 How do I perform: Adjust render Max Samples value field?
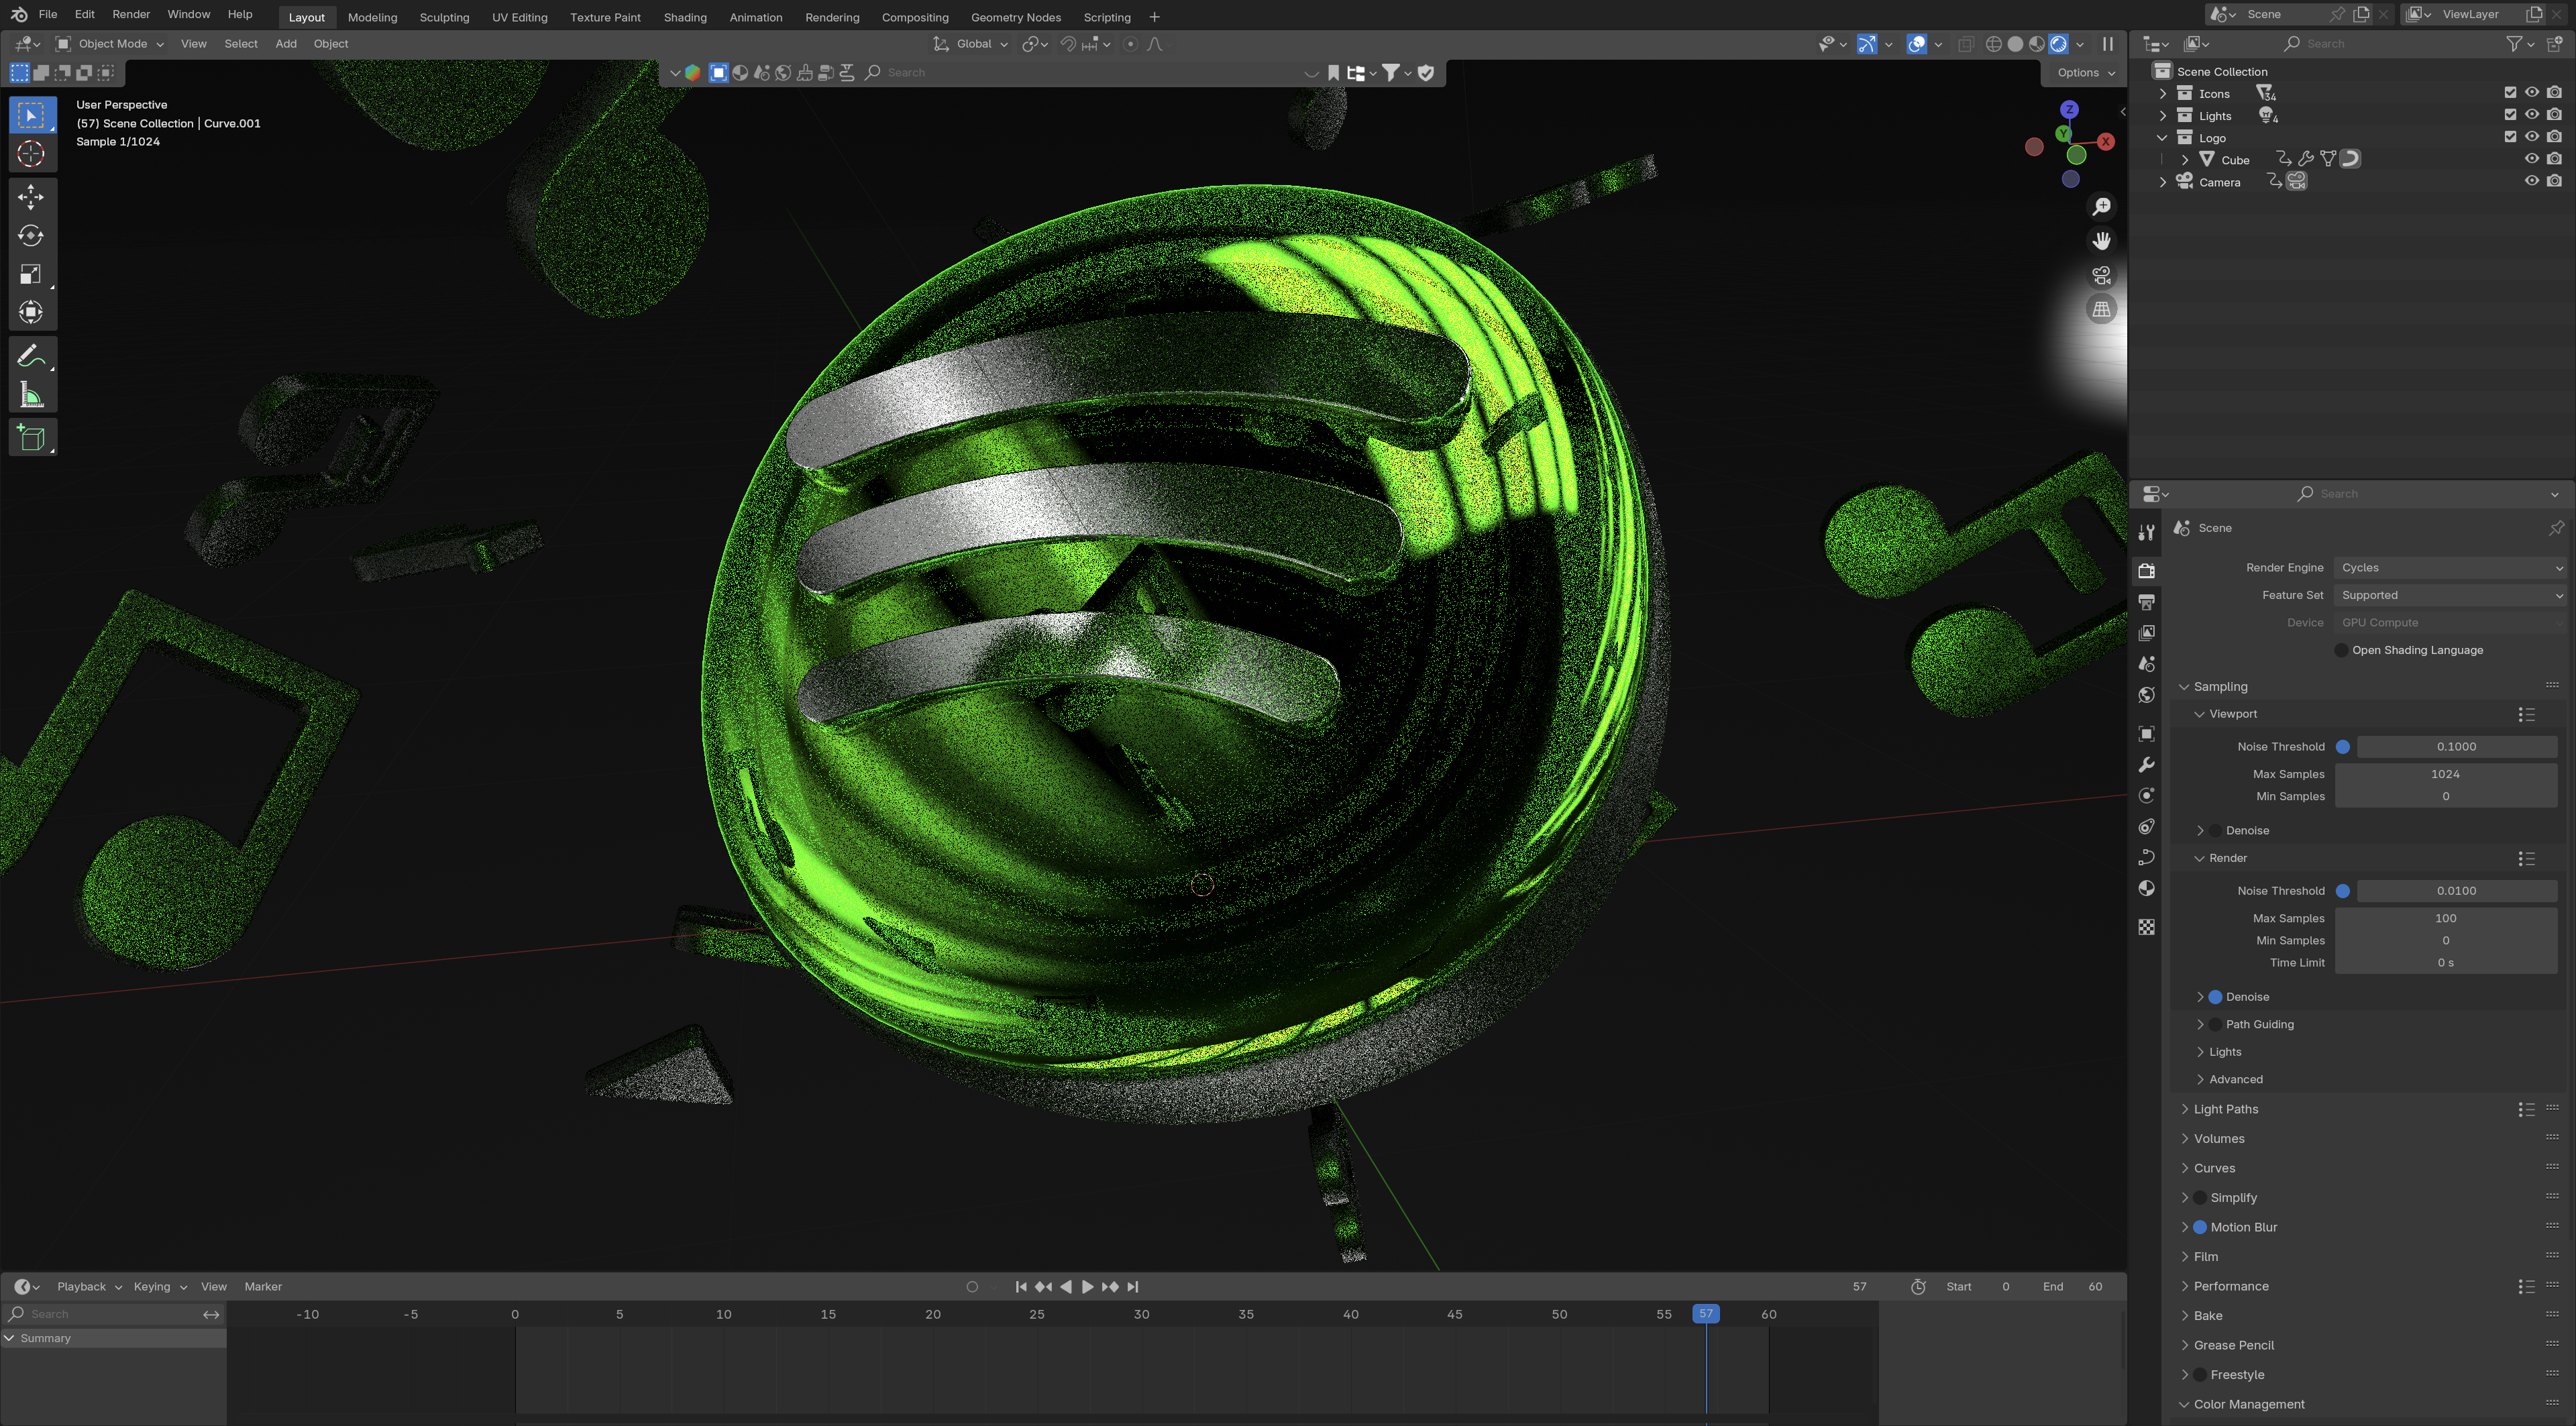tap(2445, 919)
